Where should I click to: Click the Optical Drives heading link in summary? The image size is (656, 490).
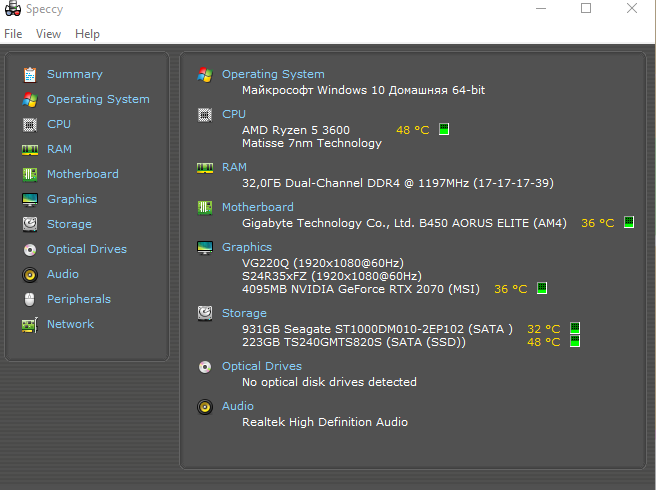(x=261, y=366)
